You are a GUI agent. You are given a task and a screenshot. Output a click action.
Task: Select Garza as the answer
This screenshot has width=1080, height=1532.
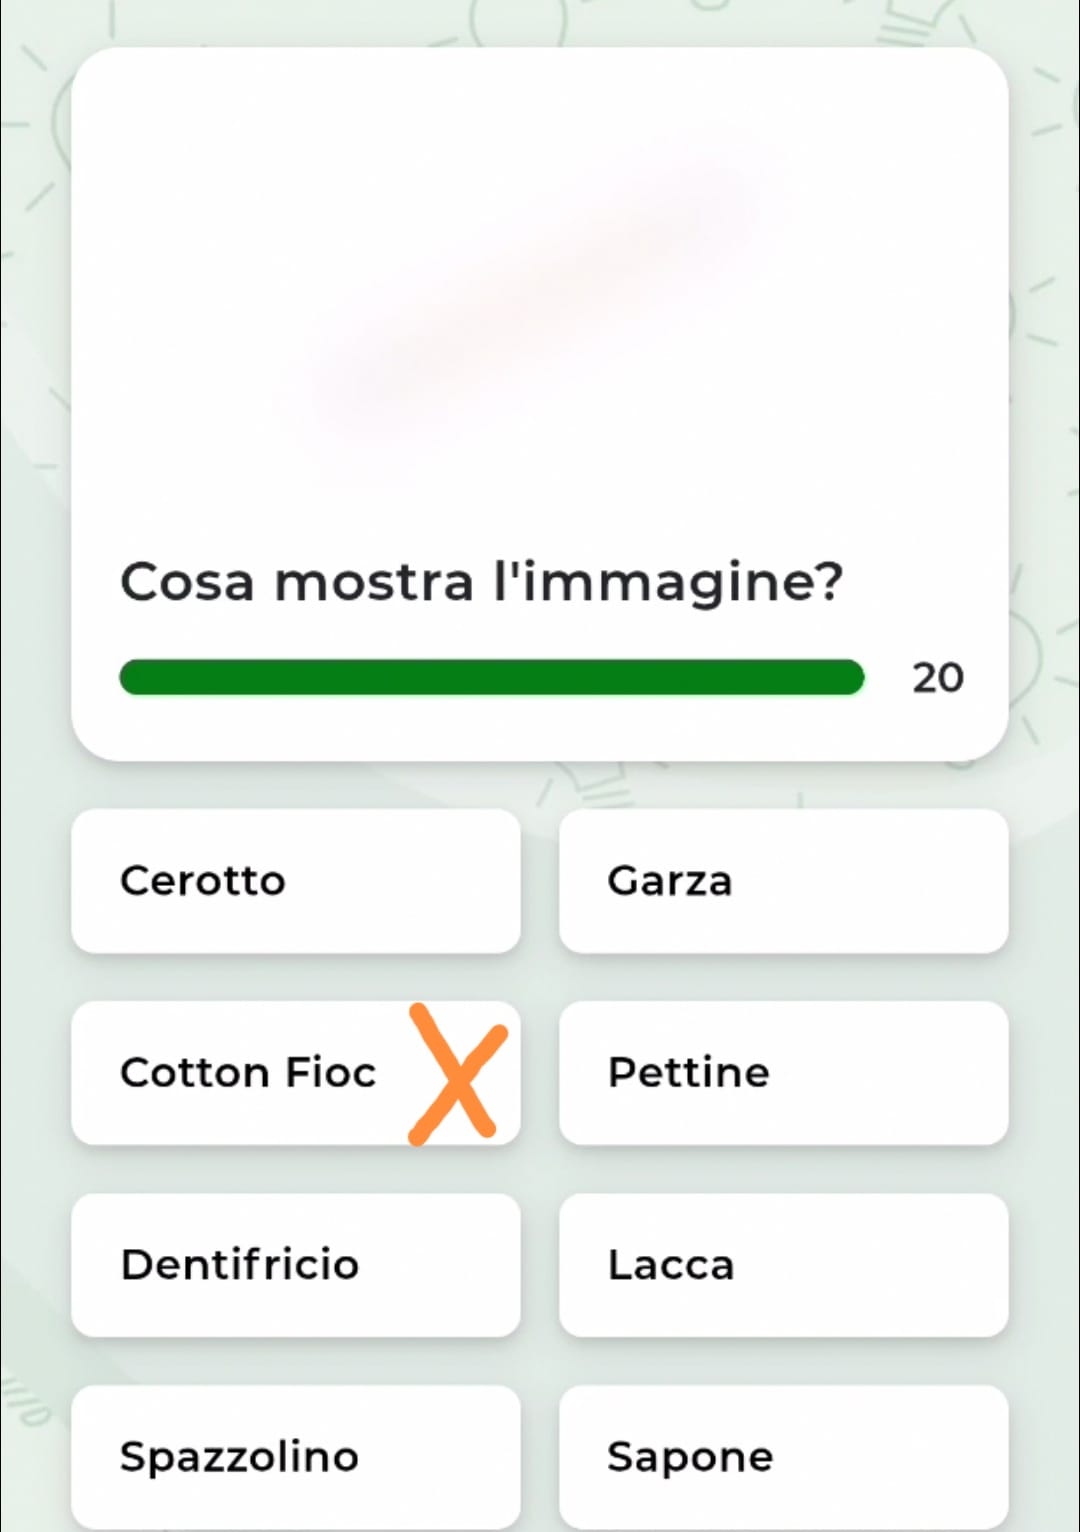[x=783, y=881]
